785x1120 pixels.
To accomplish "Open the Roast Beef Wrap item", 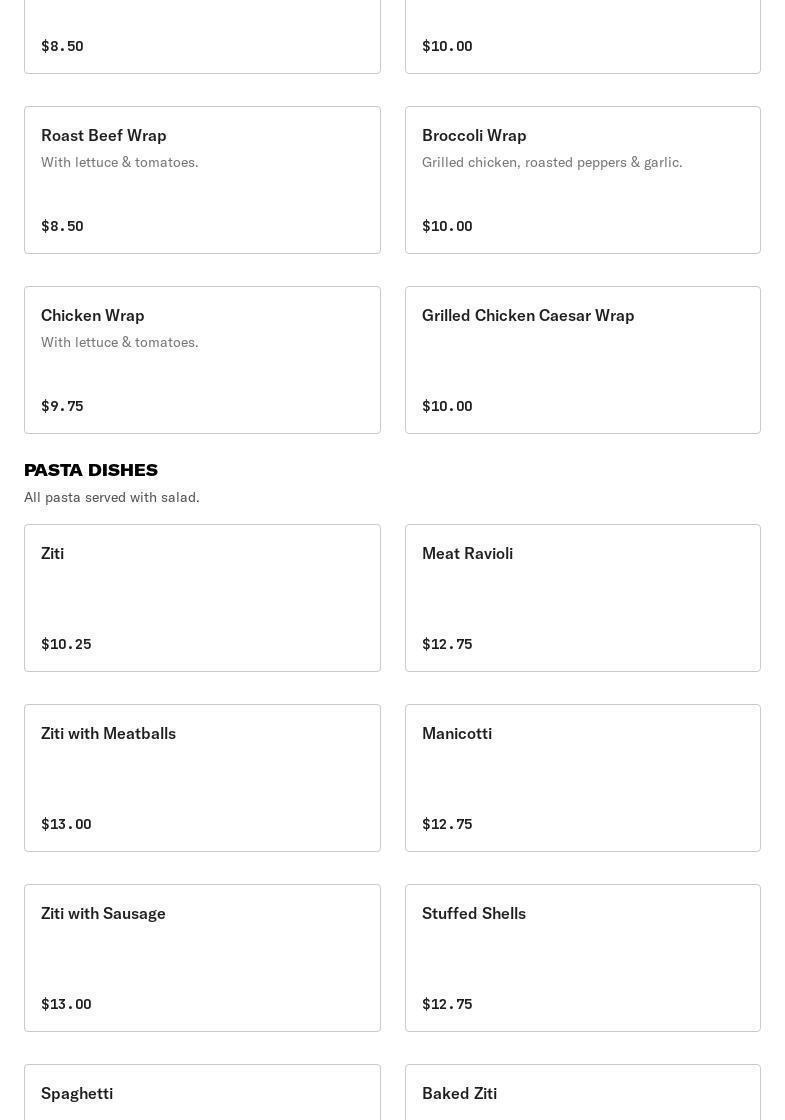I will point(202,180).
